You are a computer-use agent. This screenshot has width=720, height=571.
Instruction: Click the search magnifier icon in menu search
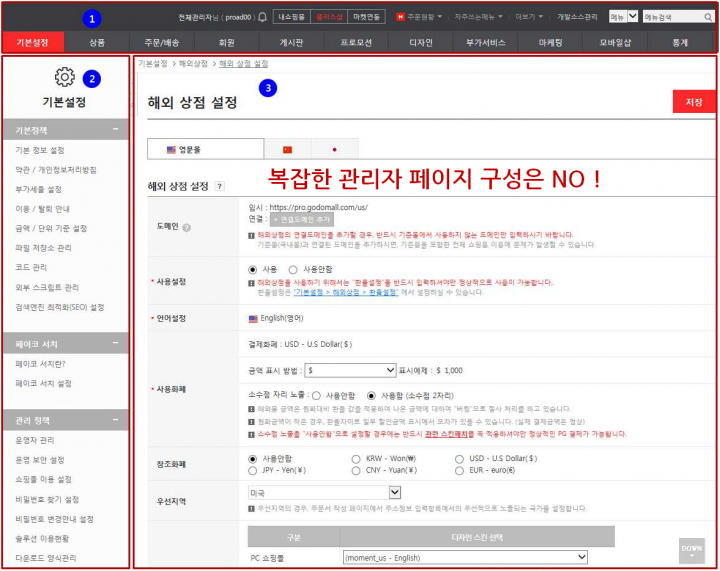708,17
